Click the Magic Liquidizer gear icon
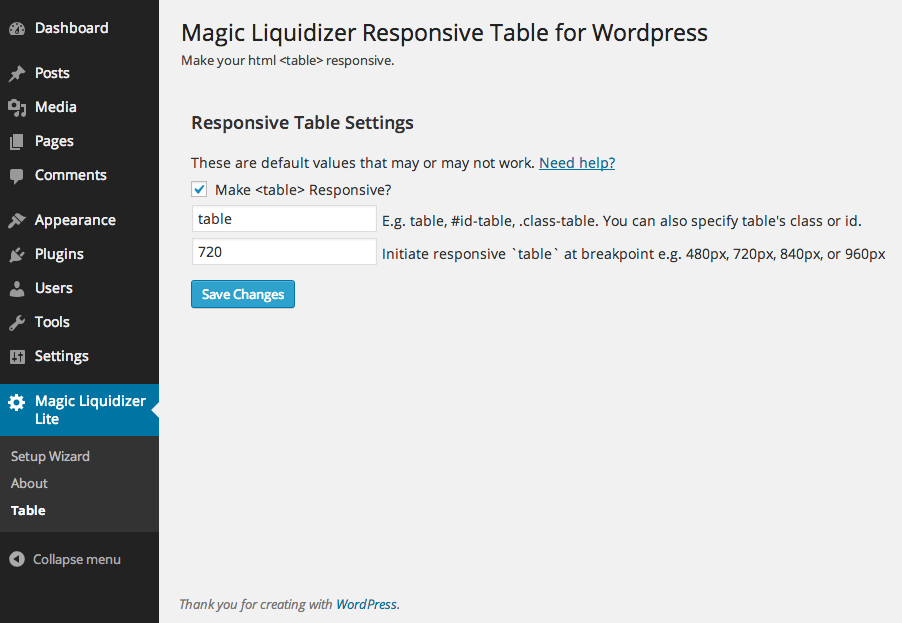The image size is (902, 623). pyautogui.click(x=17, y=402)
